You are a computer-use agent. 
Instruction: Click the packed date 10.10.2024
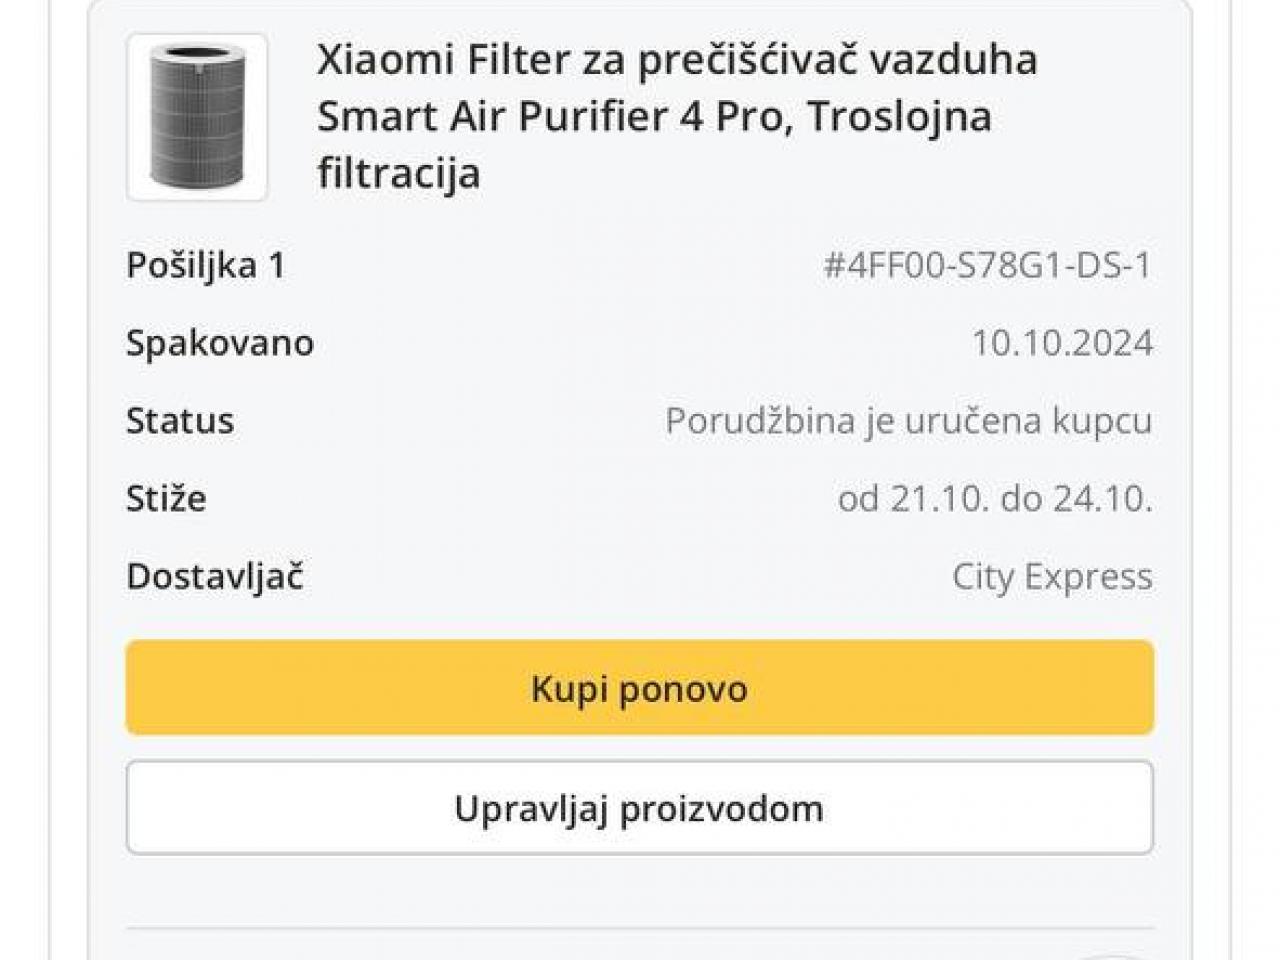[x=1062, y=343]
